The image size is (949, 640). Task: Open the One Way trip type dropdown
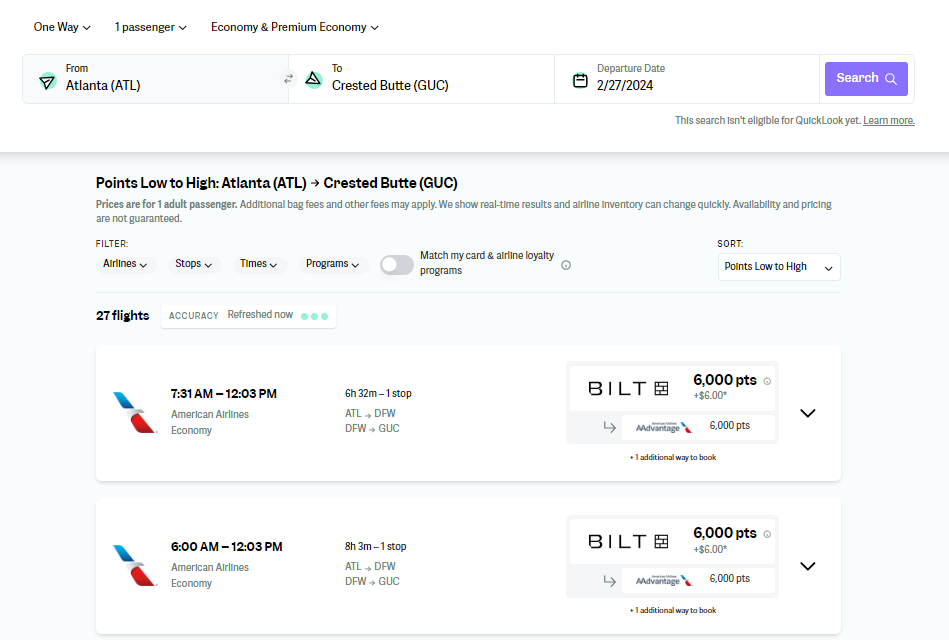(62, 27)
